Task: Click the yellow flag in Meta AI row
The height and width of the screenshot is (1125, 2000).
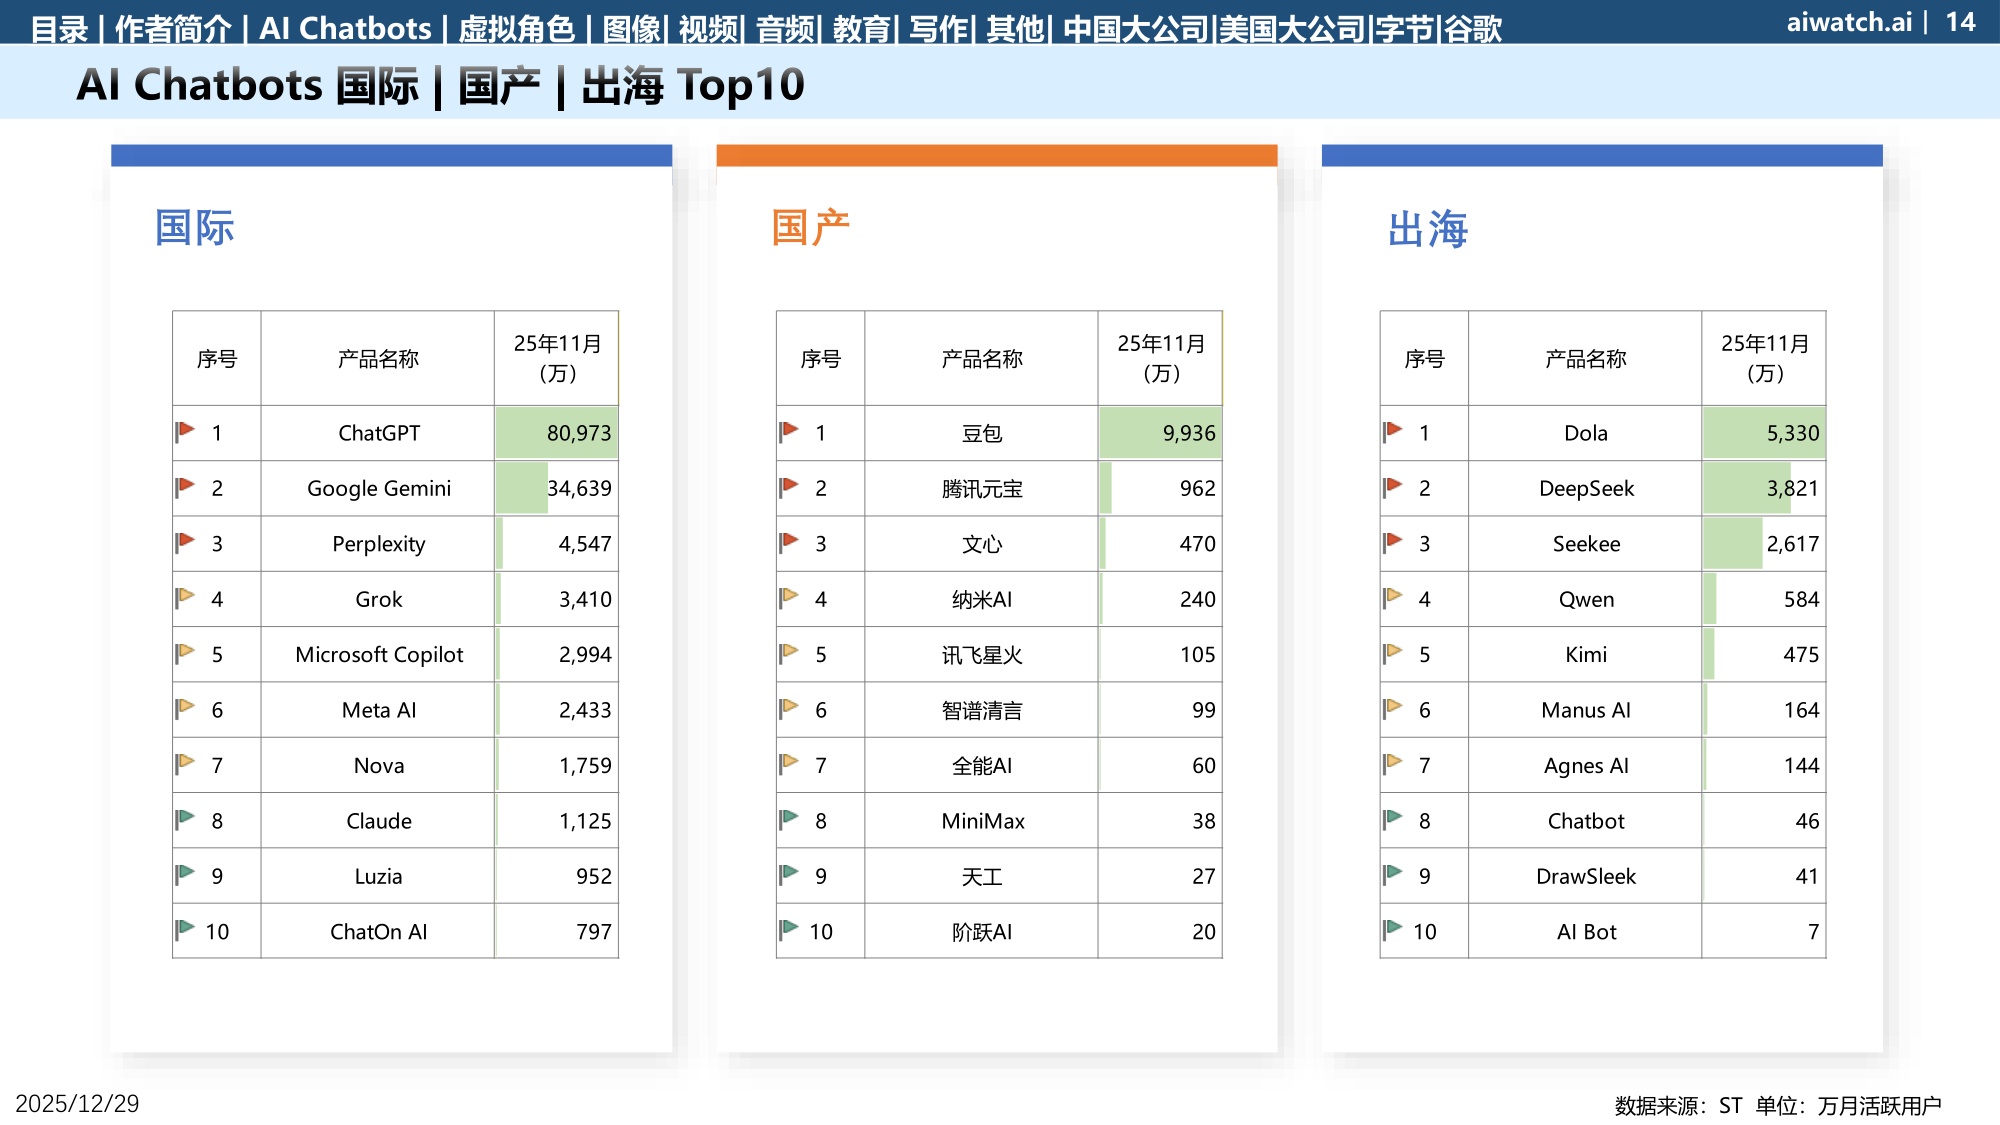Action: pyautogui.click(x=185, y=708)
